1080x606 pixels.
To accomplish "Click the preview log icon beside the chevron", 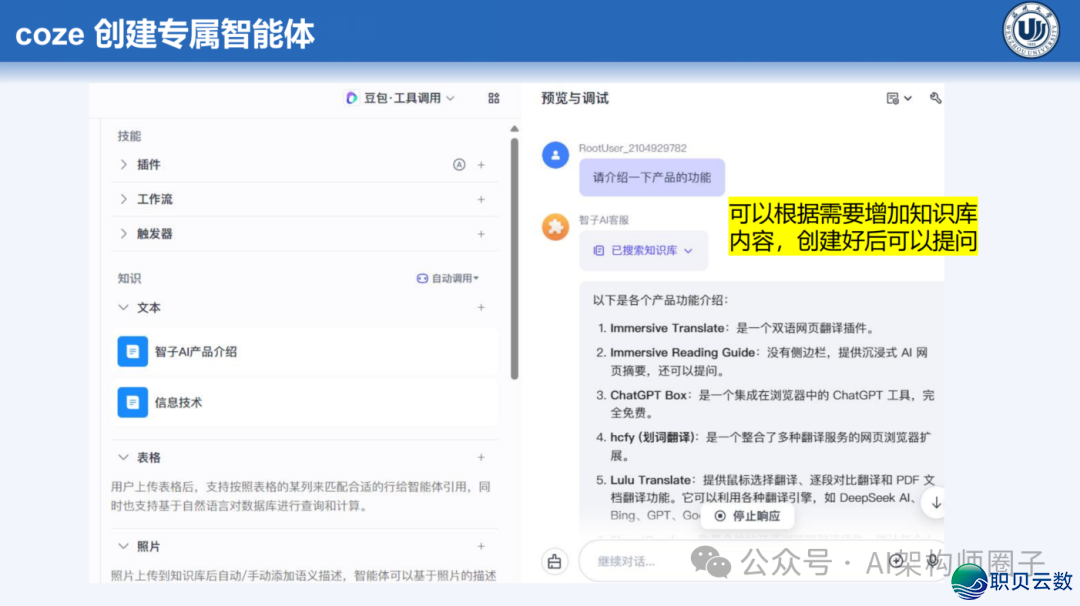I will 891,98.
